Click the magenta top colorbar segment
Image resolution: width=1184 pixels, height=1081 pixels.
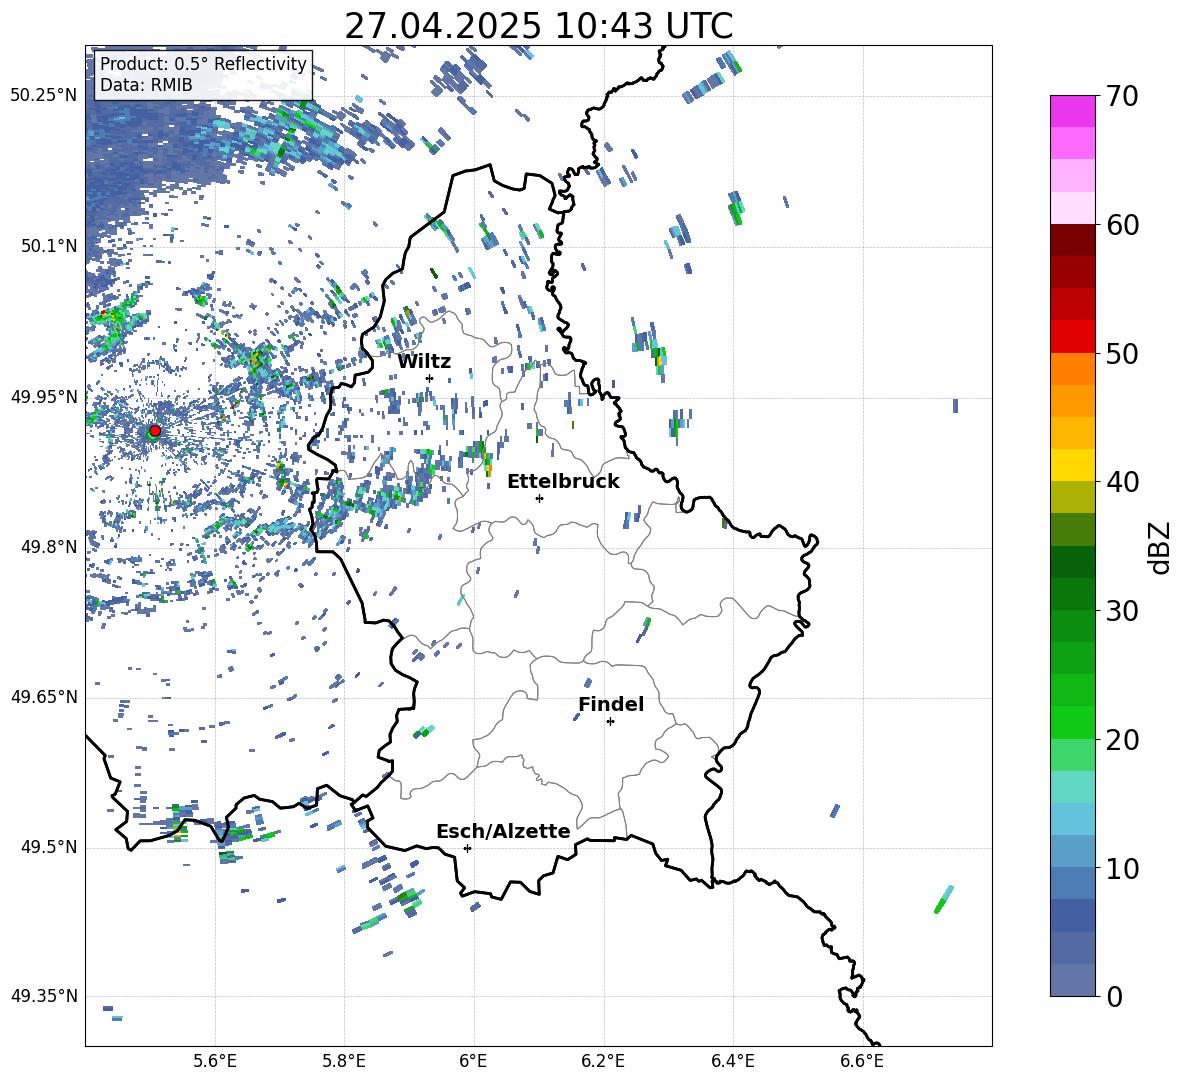click(x=1073, y=111)
